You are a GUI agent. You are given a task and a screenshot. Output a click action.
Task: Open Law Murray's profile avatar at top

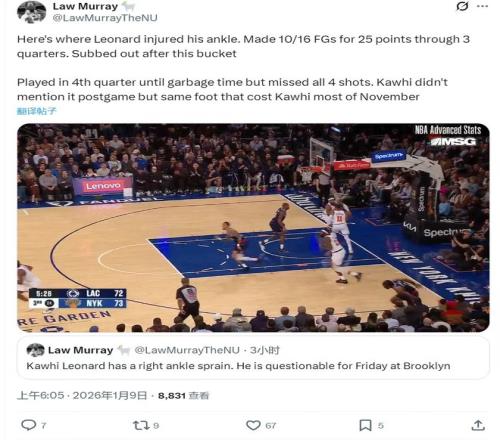coord(32,12)
